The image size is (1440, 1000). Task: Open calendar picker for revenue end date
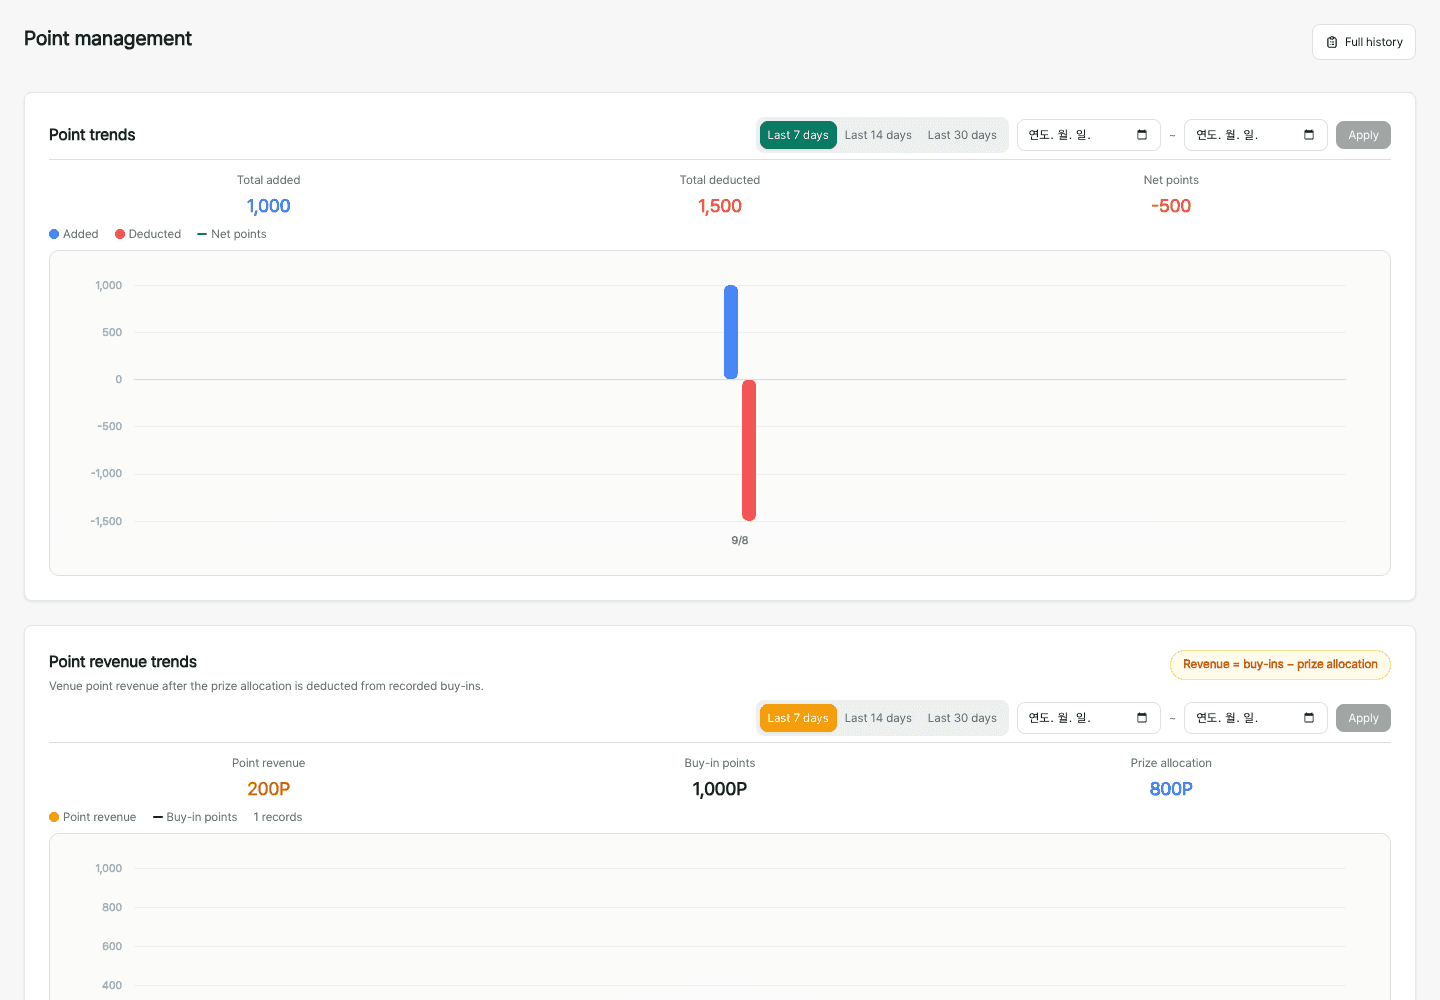click(1309, 718)
